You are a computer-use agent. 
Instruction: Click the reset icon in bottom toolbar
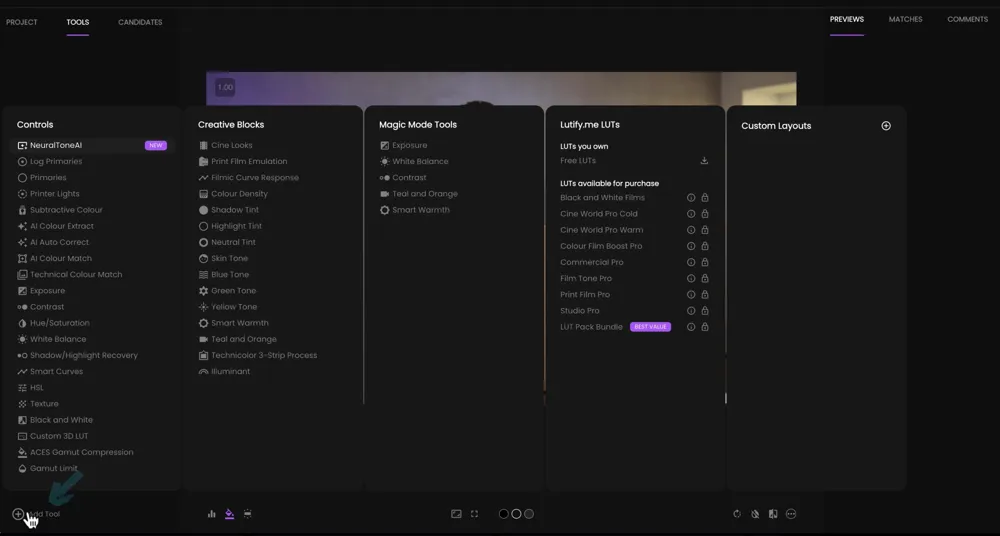(737, 514)
